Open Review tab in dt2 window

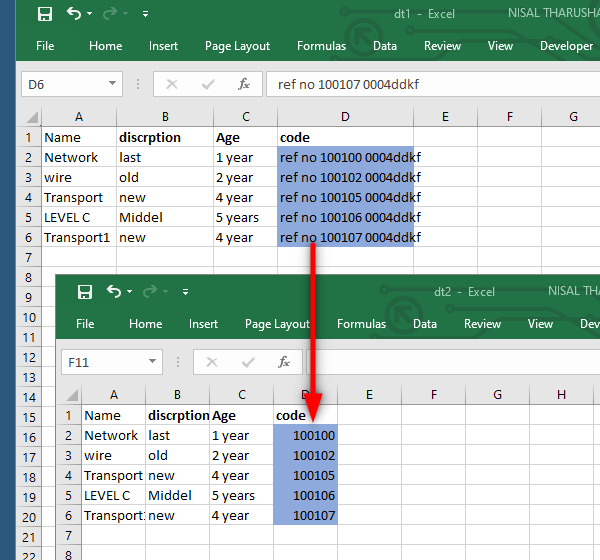click(x=482, y=324)
